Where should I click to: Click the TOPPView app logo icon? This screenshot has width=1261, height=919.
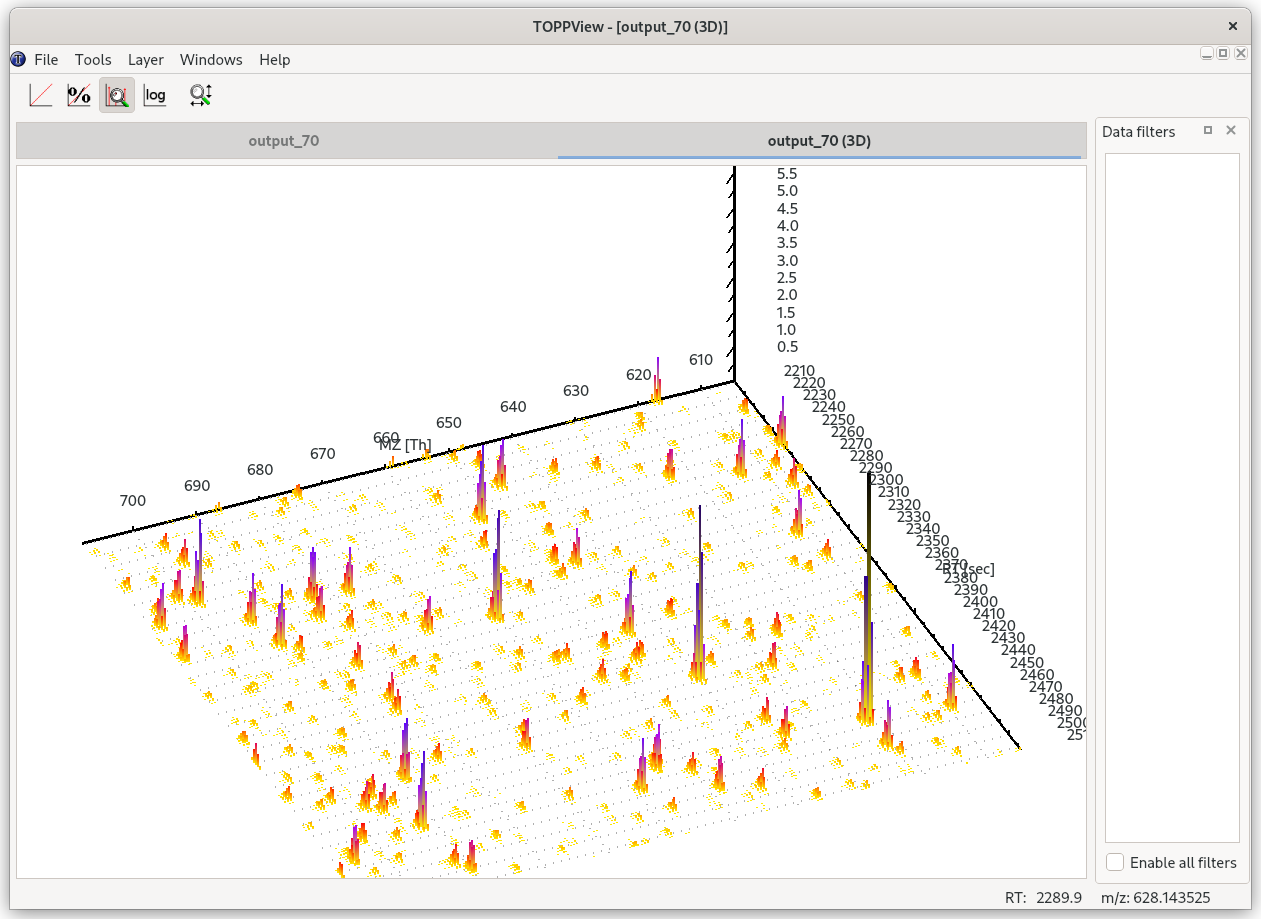(18, 60)
